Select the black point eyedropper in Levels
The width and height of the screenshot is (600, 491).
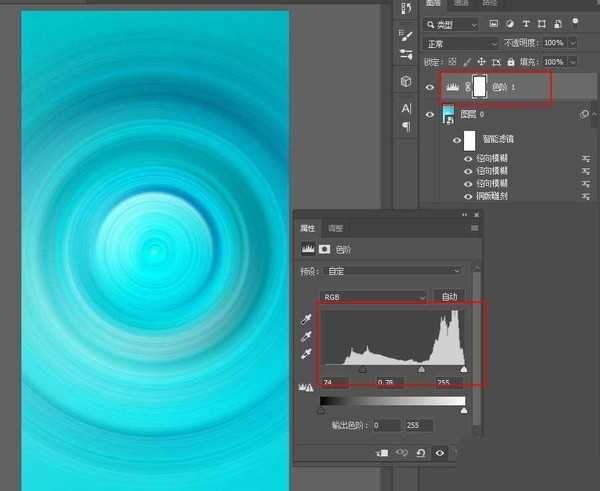(307, 319)
